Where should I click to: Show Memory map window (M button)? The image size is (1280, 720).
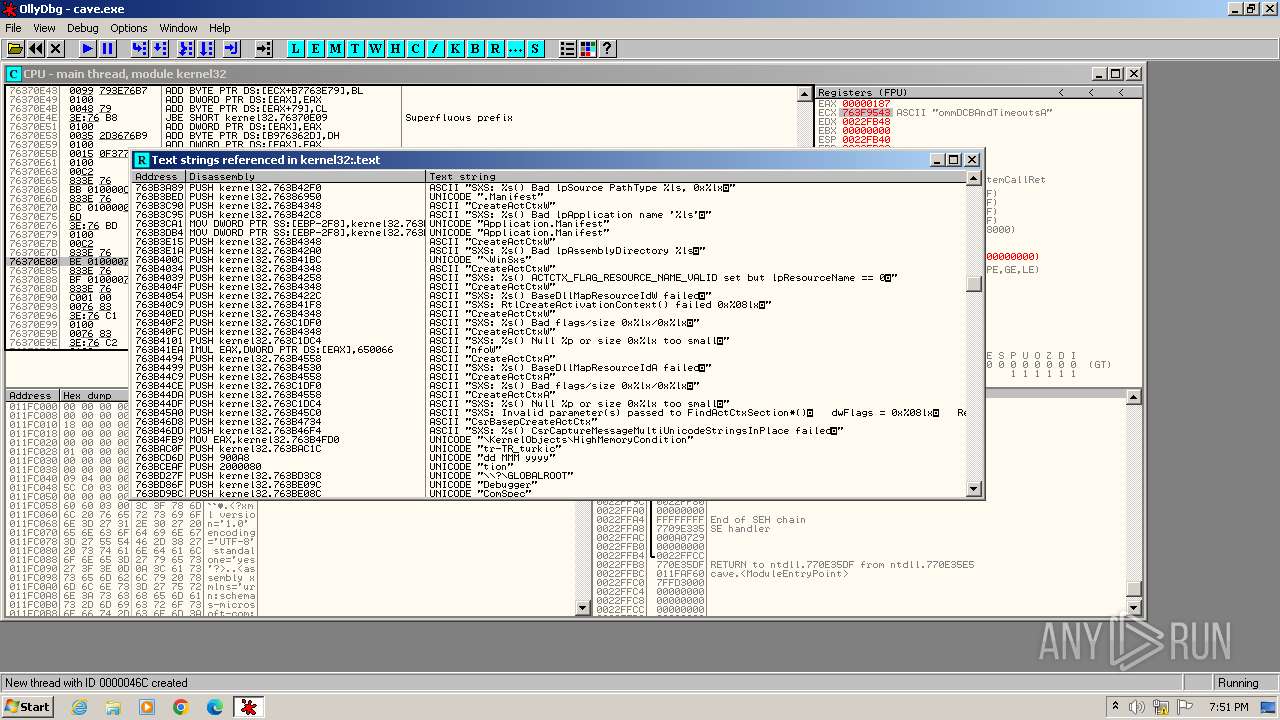tap(336, 48)
